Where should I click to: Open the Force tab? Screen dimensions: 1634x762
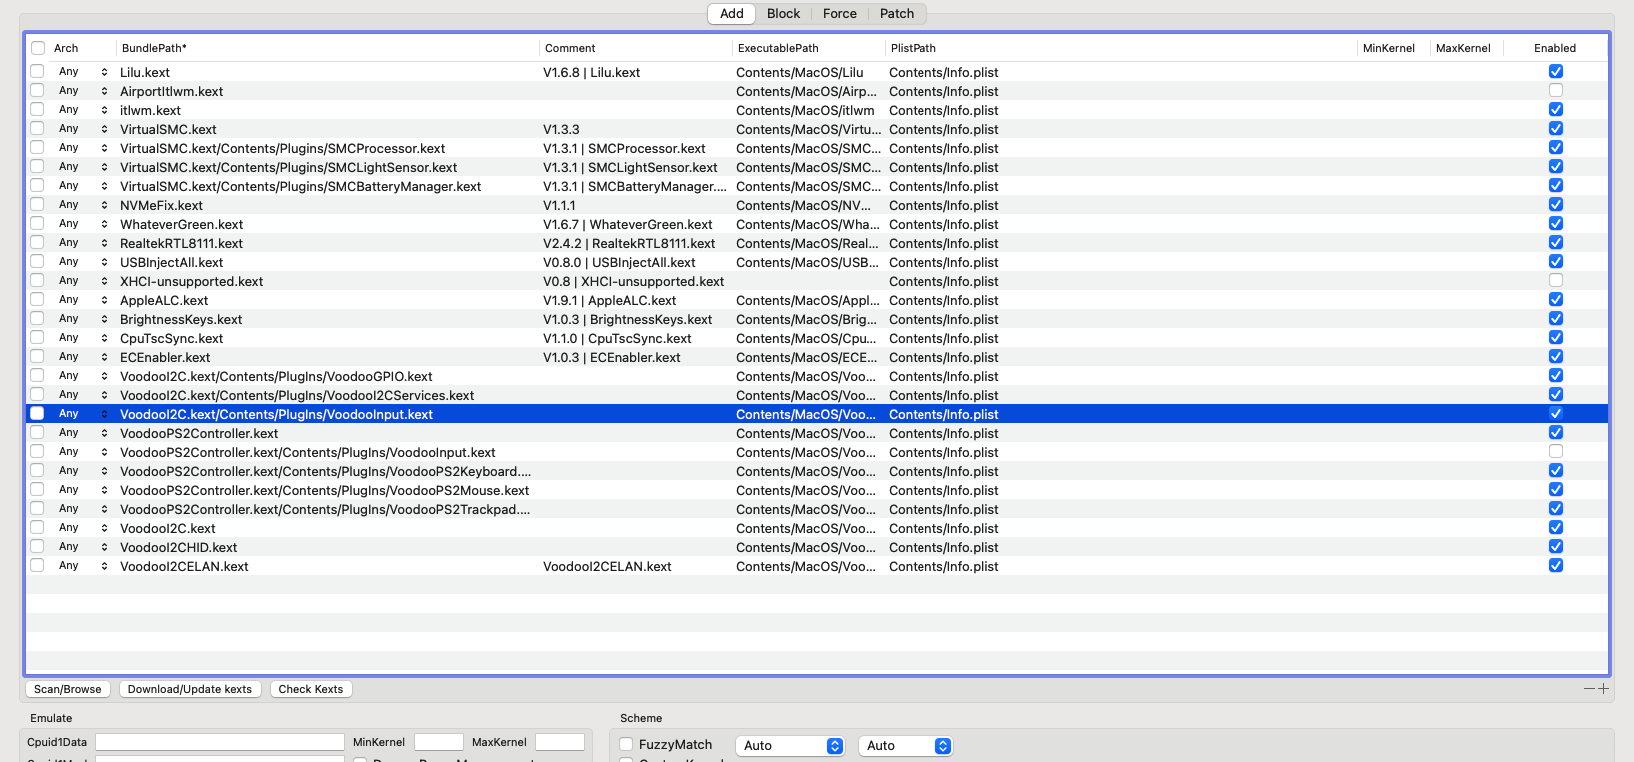coord(839,14)
